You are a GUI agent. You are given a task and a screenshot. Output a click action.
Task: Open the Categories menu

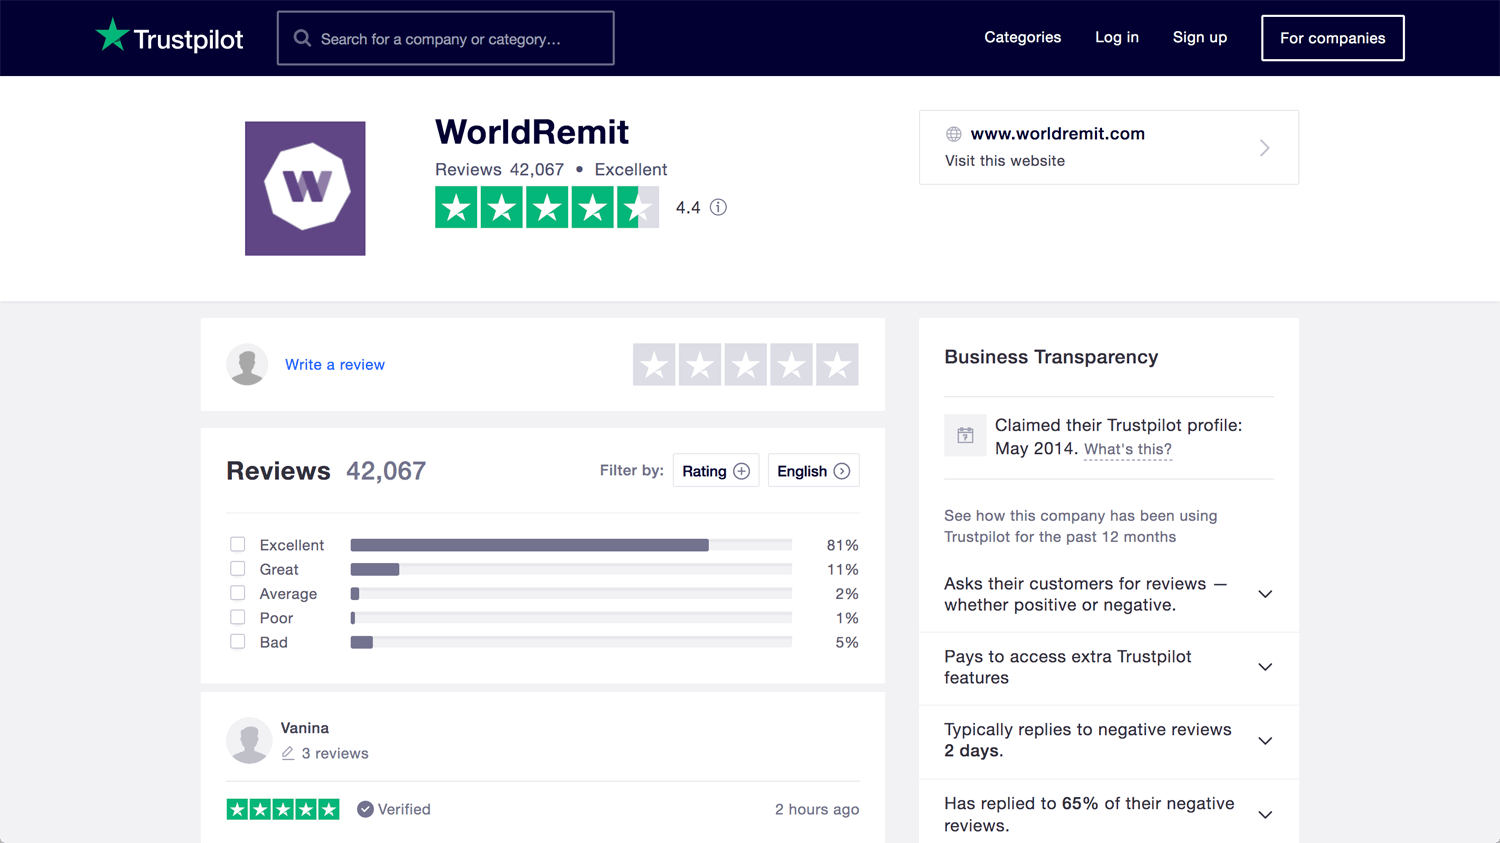[1022, 37]
